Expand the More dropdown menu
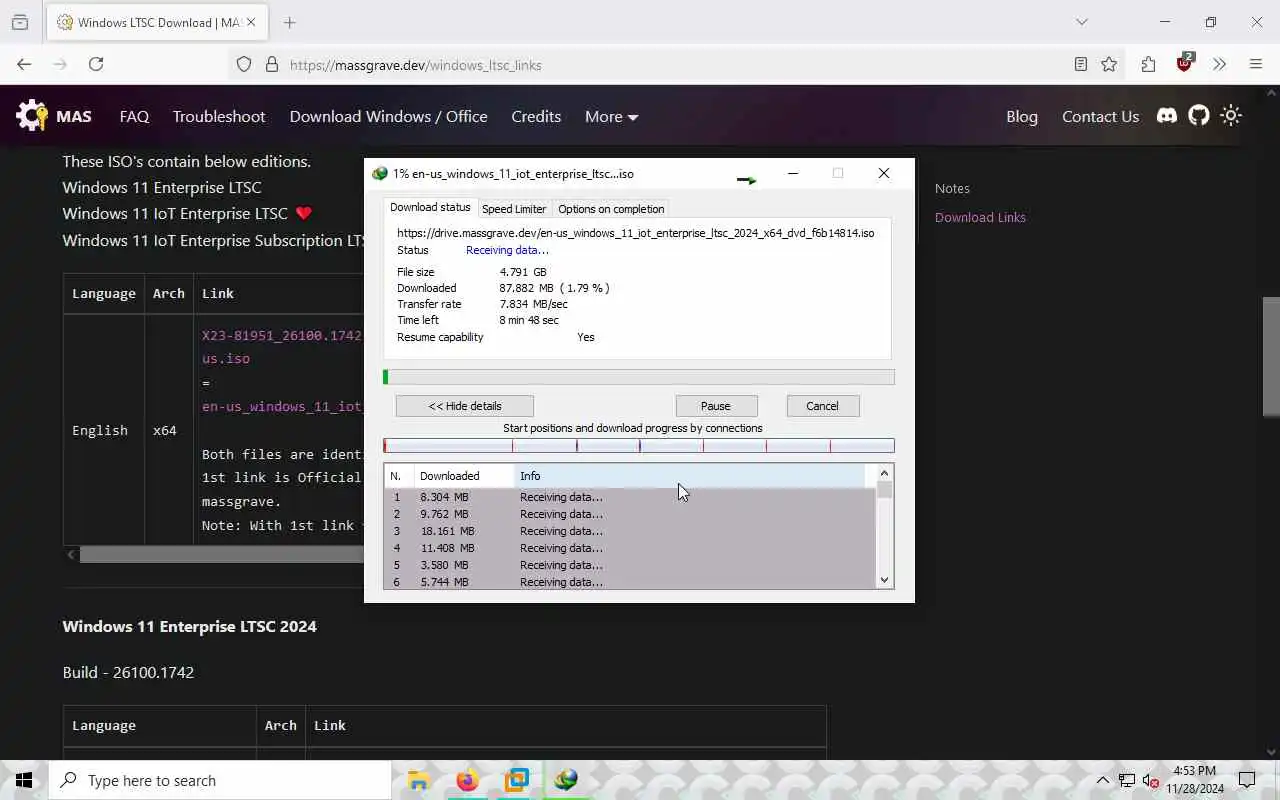The height and width of the screenshot is (800, 1280). point(611,116)
